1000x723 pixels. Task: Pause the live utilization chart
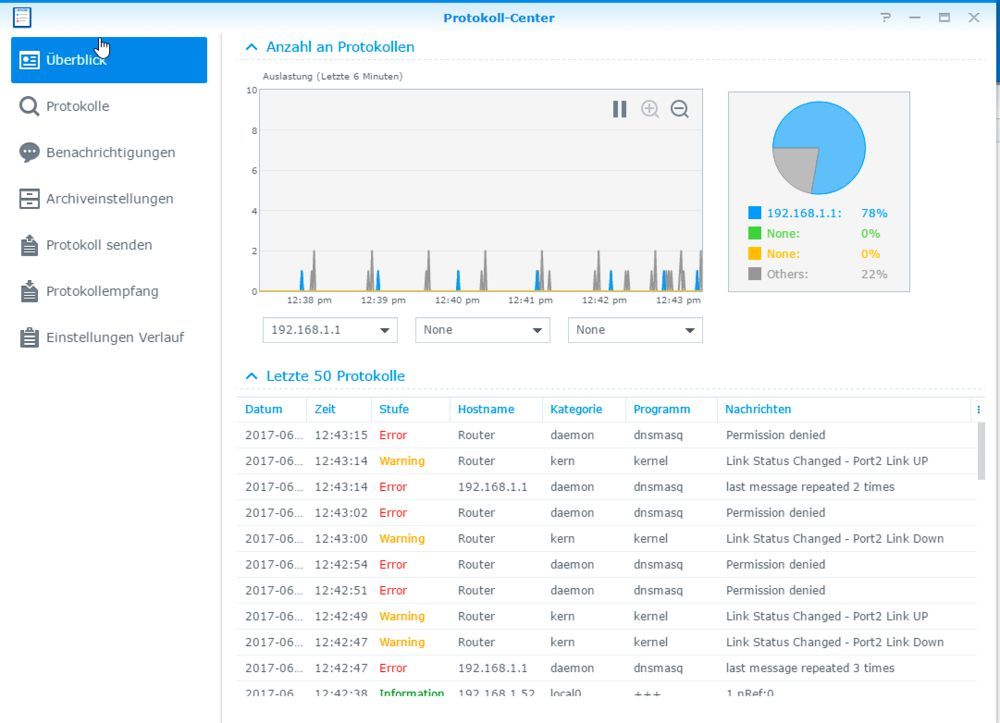point(619,110)
